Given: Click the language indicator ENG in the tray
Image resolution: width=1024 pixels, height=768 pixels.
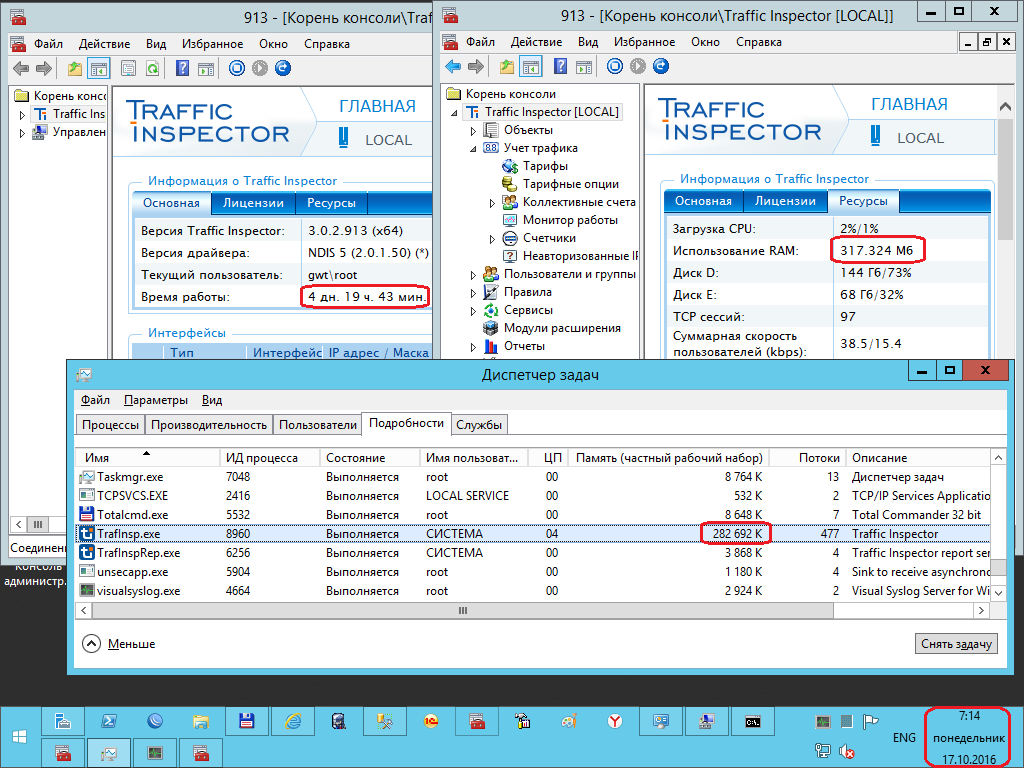Looking at the screenshot, I should pyautogui.click(x=904, y=737).
